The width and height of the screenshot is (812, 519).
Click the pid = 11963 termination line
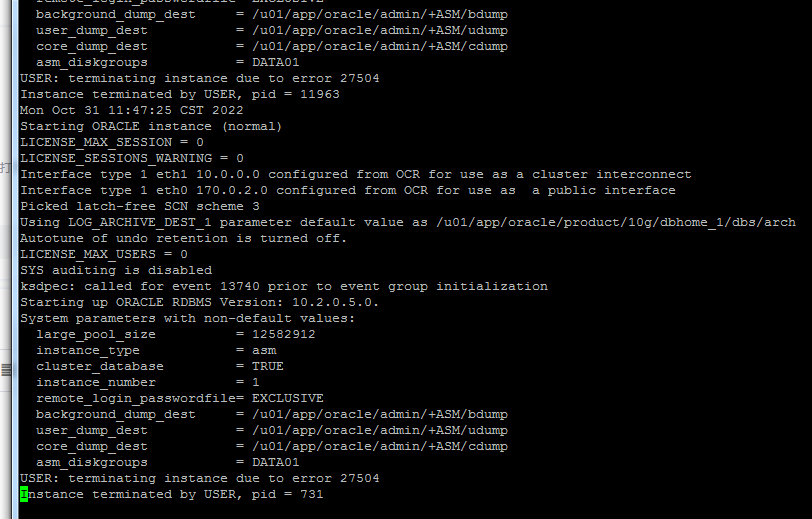pos(180,94)
